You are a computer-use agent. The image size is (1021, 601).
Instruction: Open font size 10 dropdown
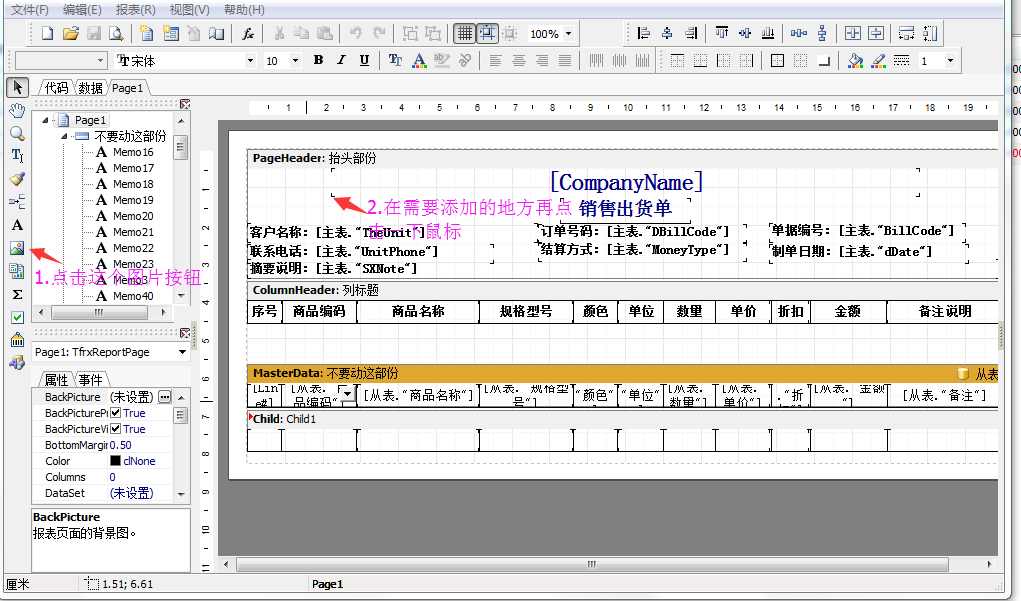click(295, 61)
